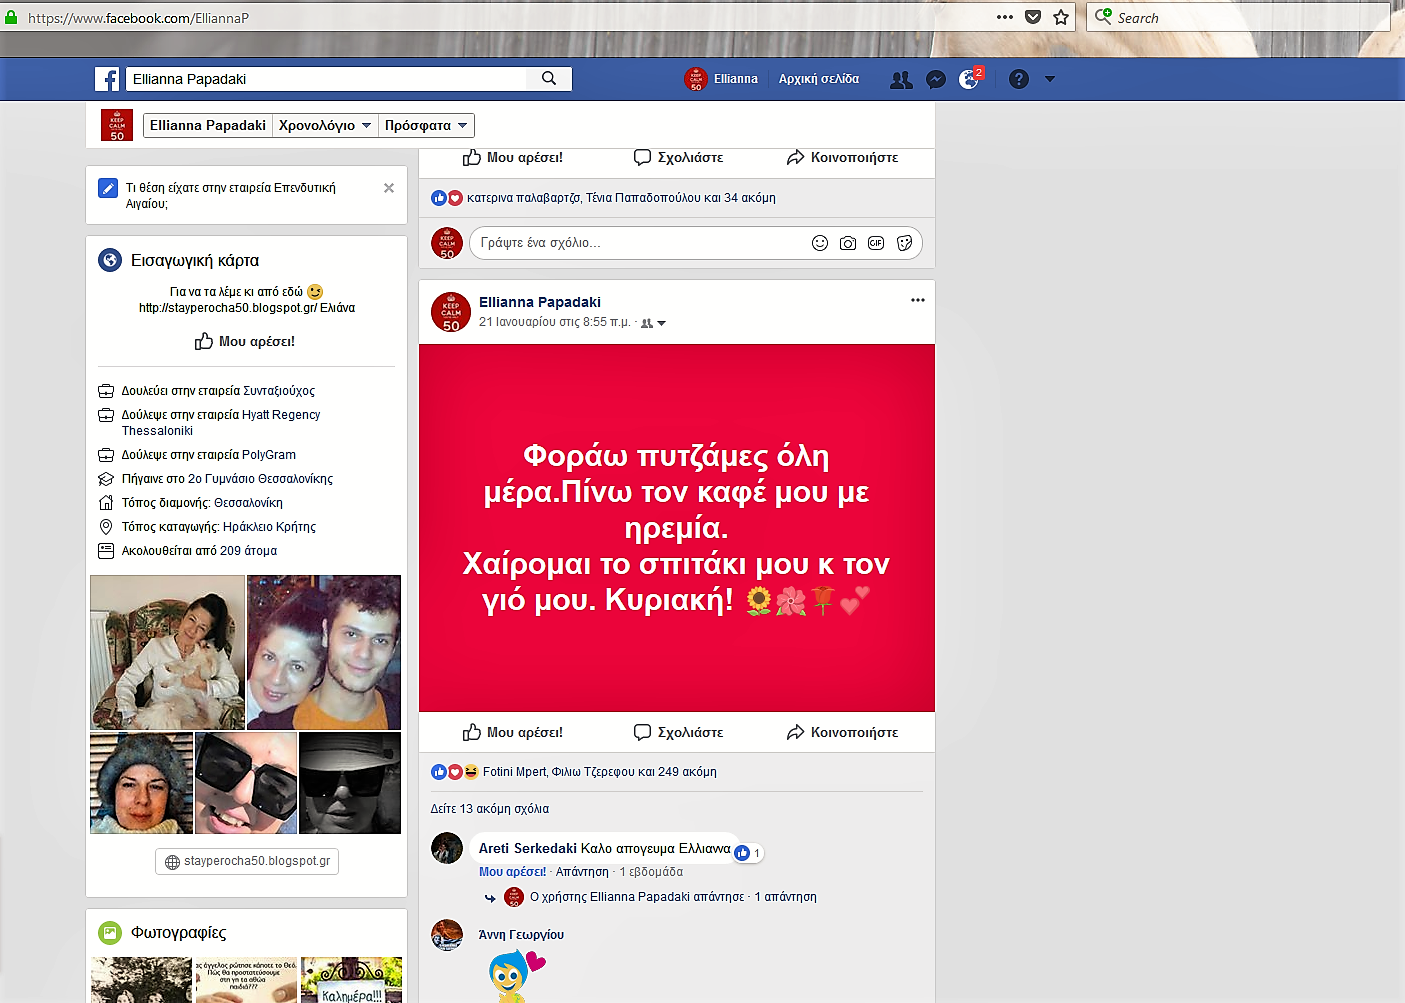Image resolution: width=1405 pixels, height=1003 pixels.
Task: Click Ellianna Papadaki name tab
Action: click(208, 125)
